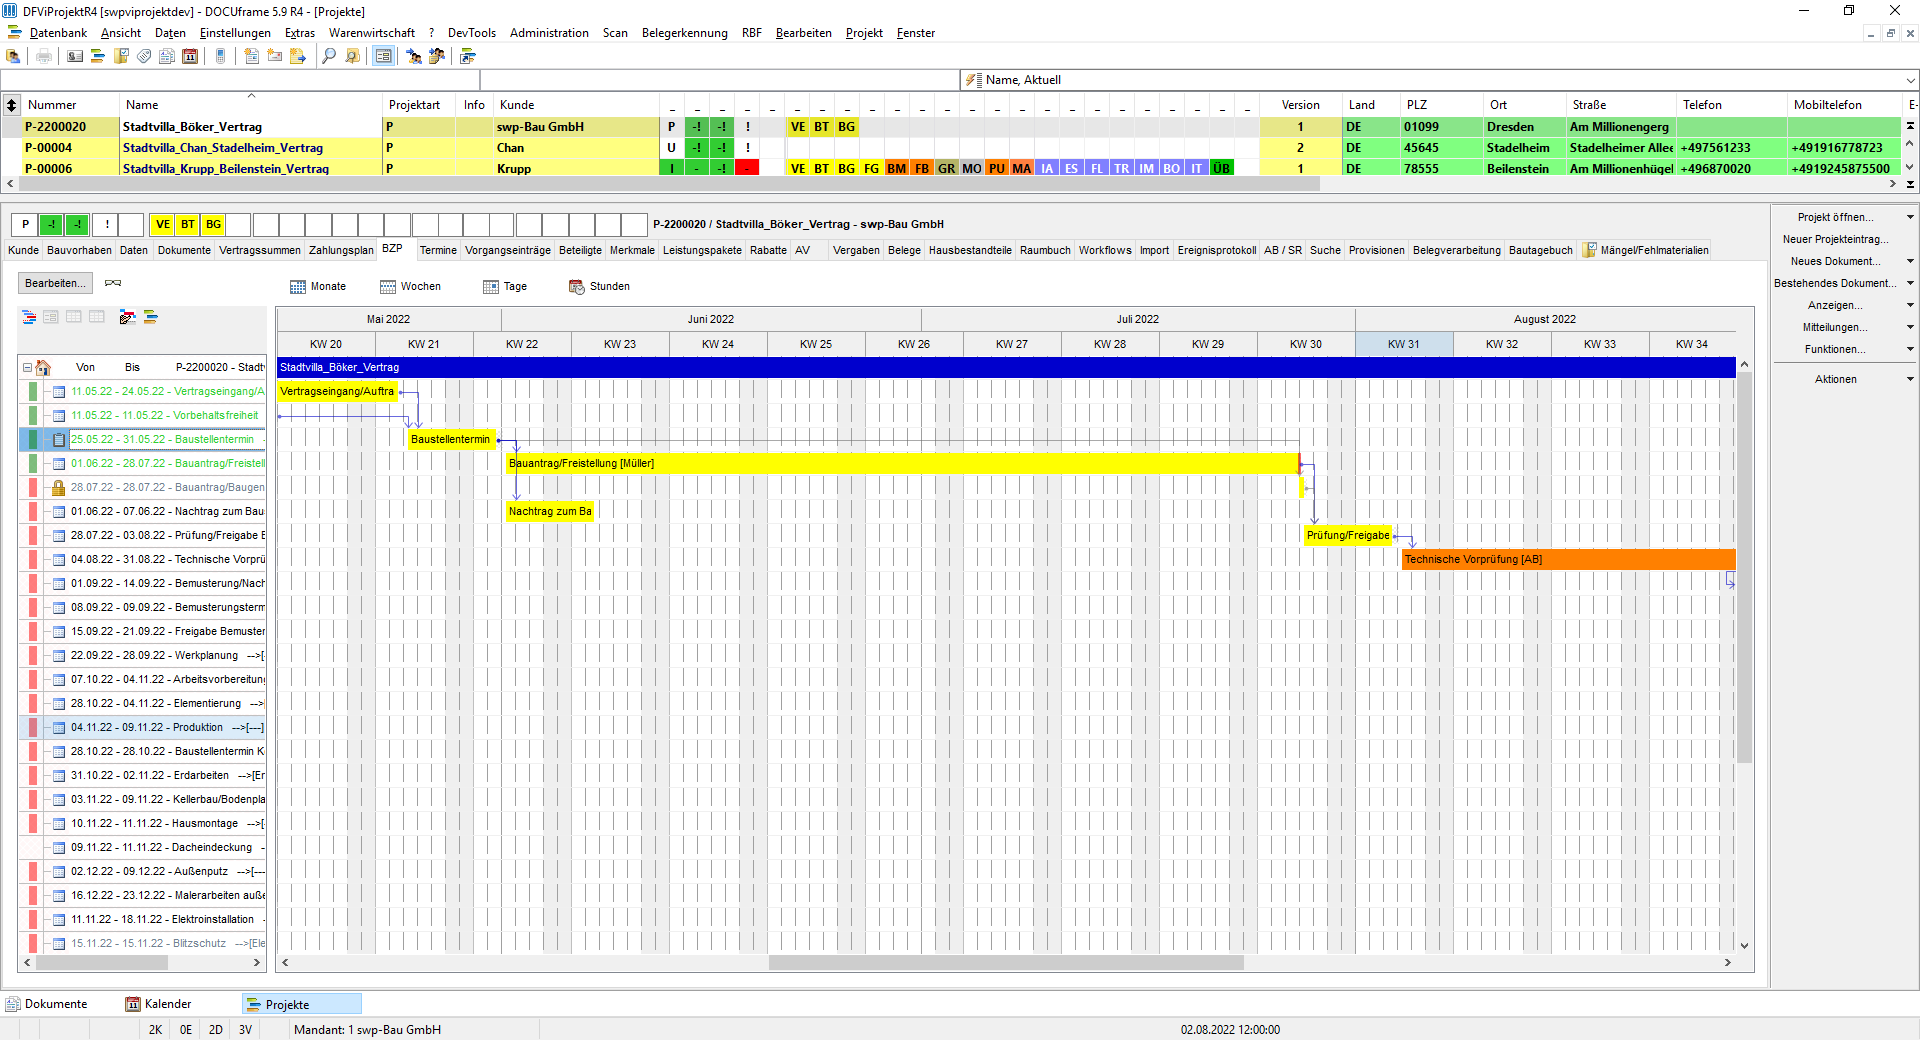Image resolution: width=1920 pixels, height=1040 pixels.
Task: Click the Bearbeiten... button
Action: pyautogui.click(x=55, y=283)
